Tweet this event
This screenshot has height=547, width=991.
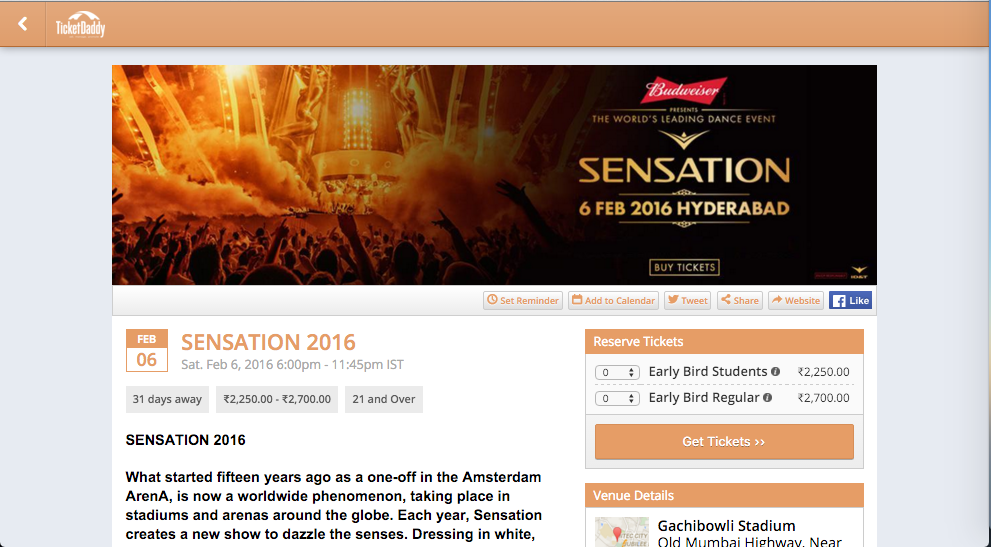coord(688,300)
